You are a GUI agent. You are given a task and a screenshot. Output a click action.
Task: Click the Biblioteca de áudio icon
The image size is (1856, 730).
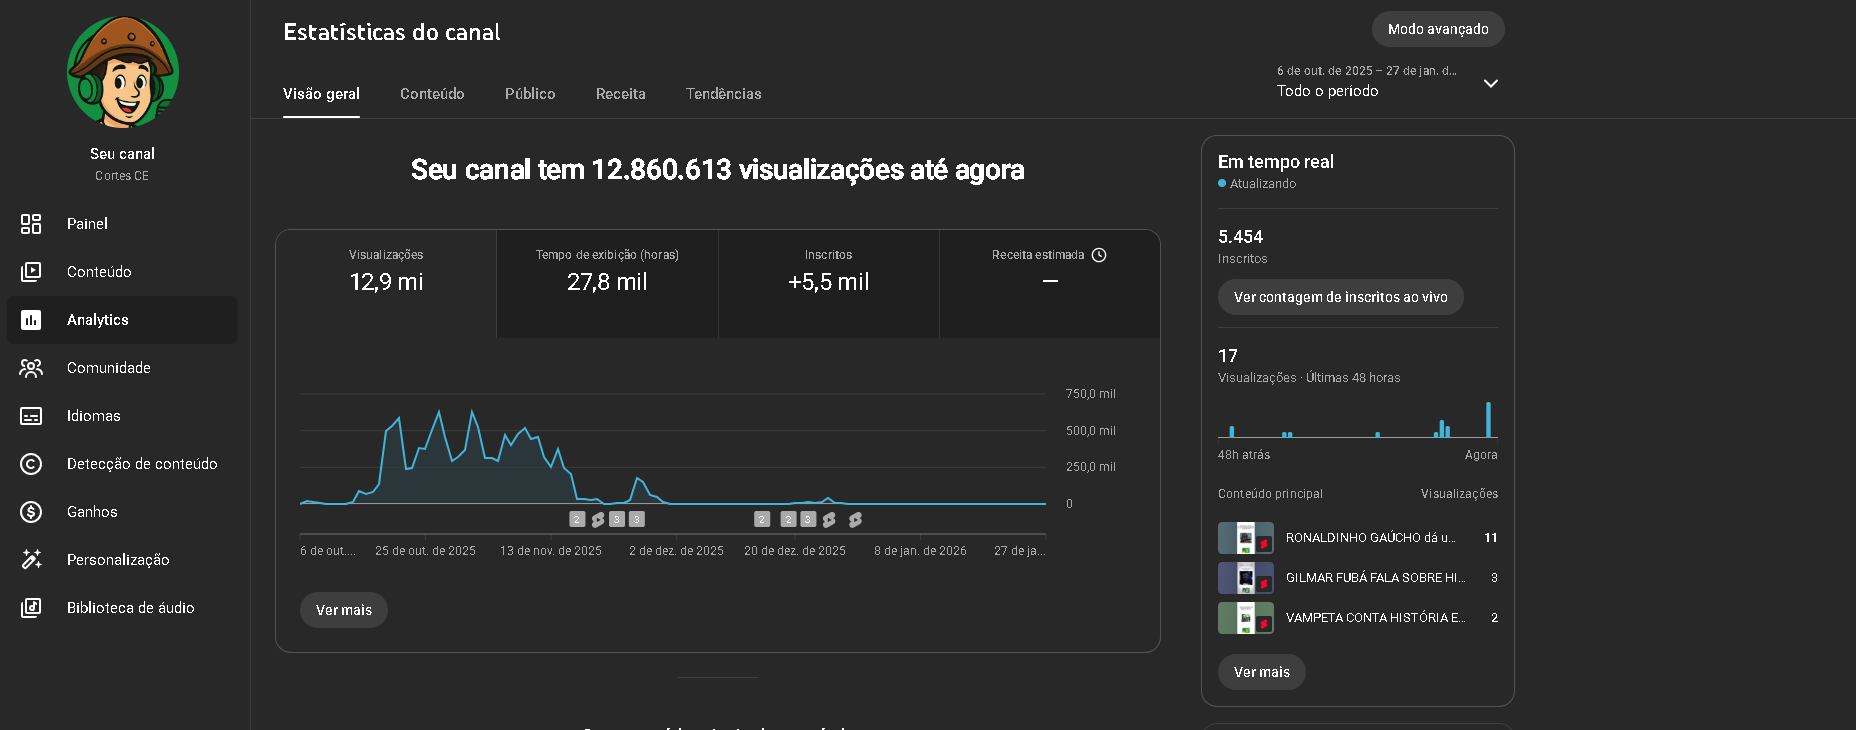coord(31,608)
